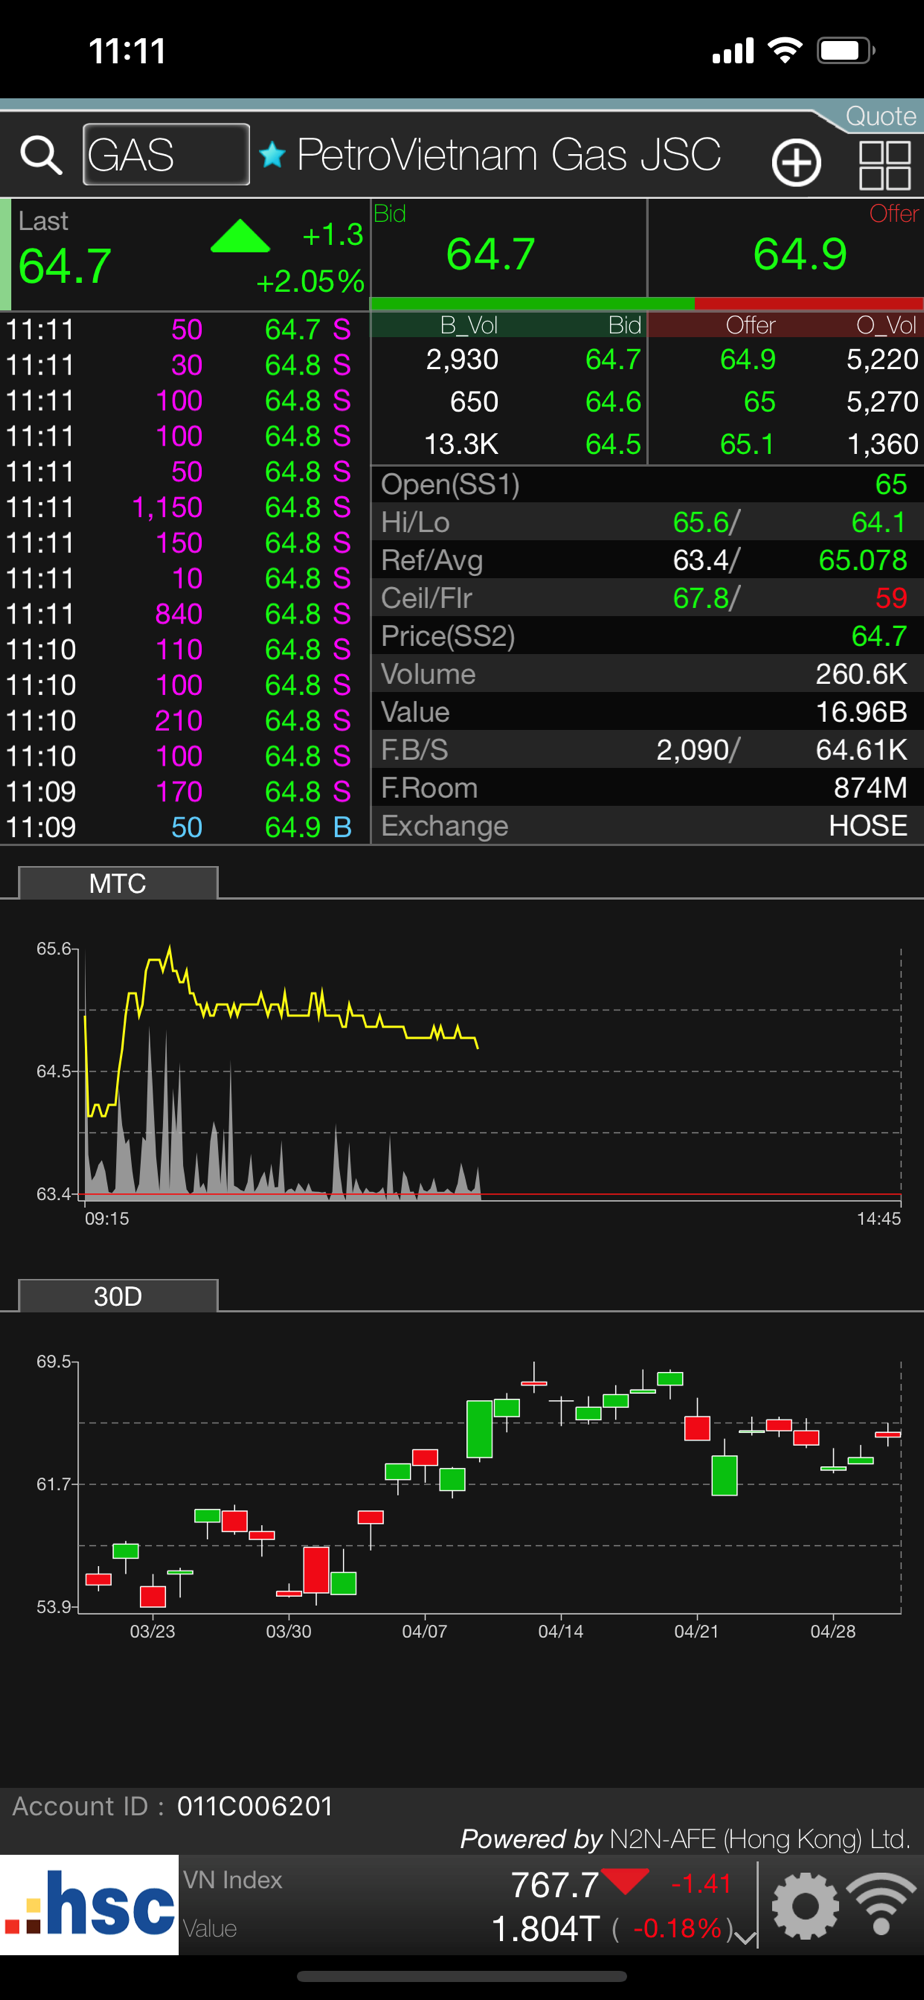Tap the 30D candlestick chart
The width and height of the screenshot is (924, 2000).
490,1485
